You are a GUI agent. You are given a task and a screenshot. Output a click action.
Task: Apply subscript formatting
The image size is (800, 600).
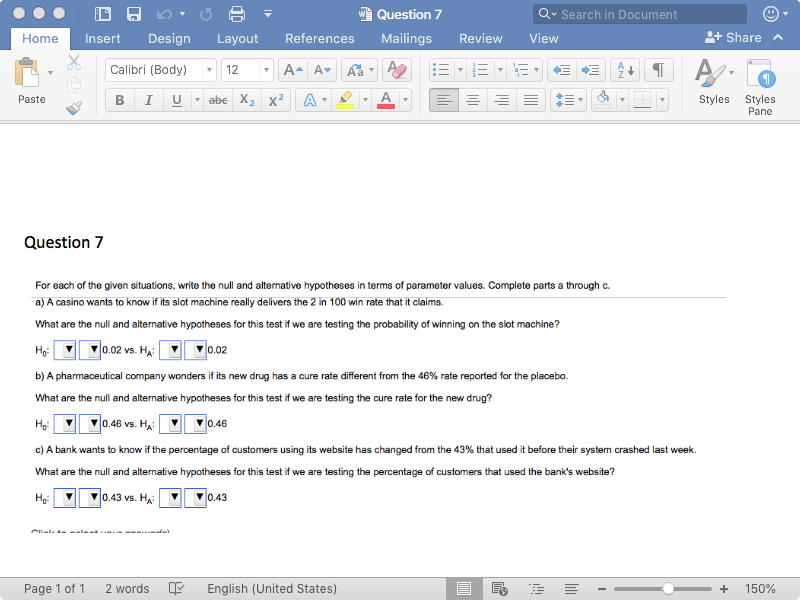245,99
